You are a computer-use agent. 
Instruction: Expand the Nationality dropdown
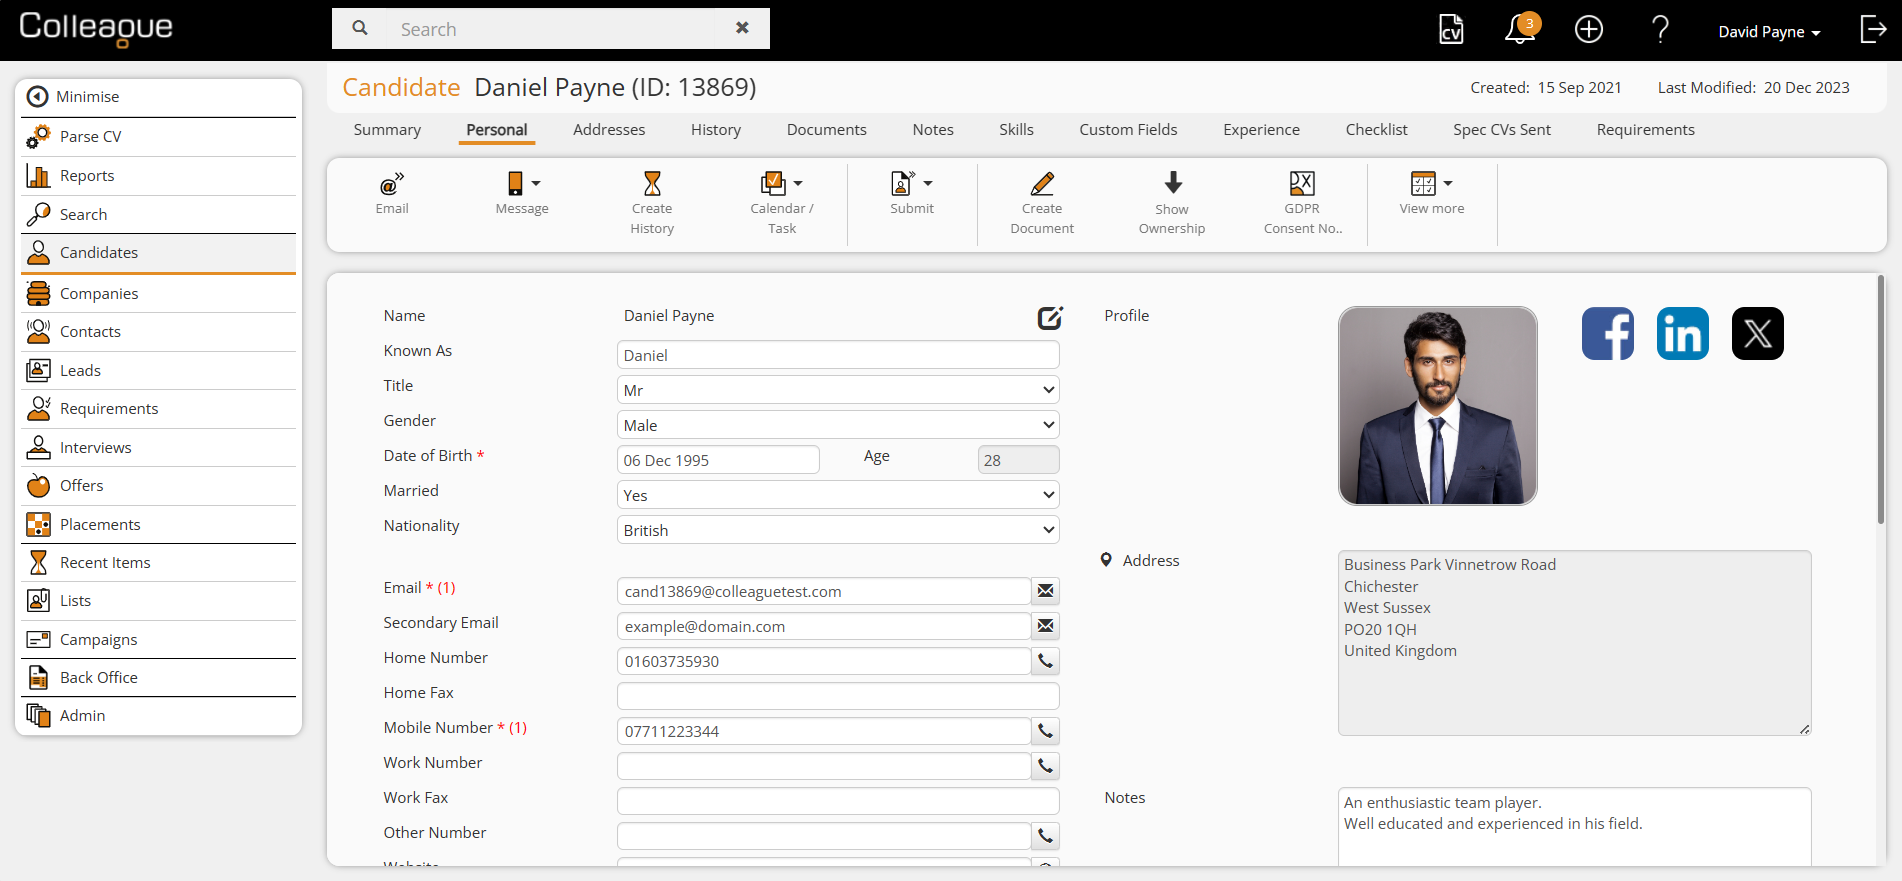pyautogui.click(x=838, y=530)
